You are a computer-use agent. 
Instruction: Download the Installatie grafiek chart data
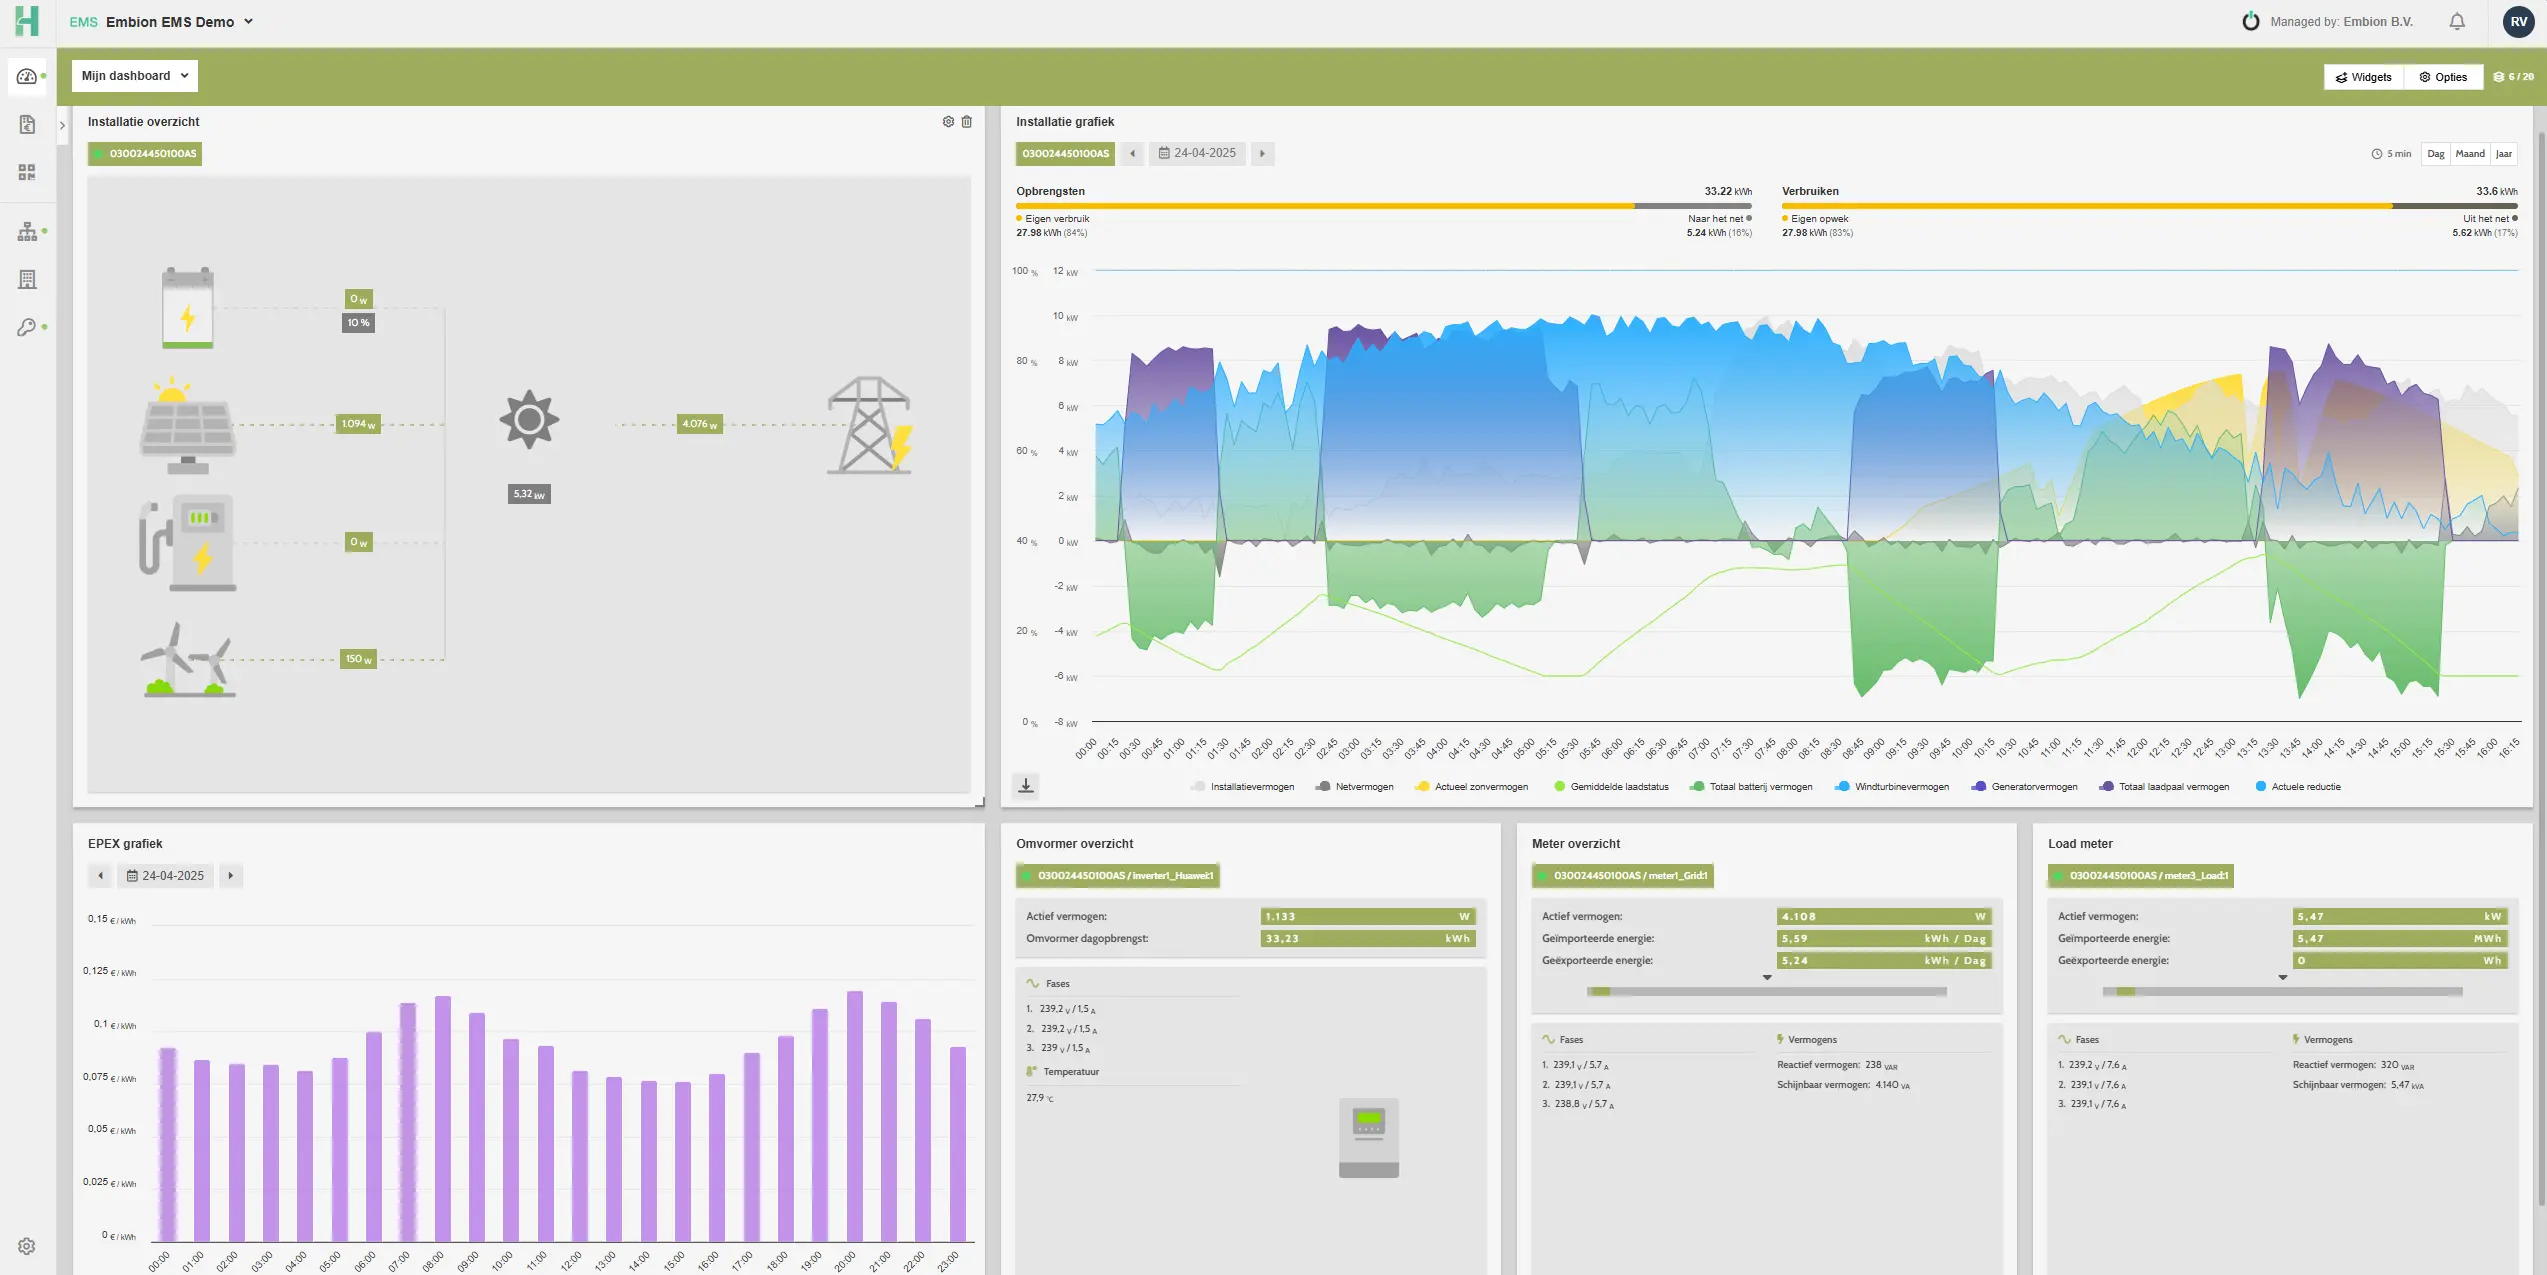[x=1026, y=786]
